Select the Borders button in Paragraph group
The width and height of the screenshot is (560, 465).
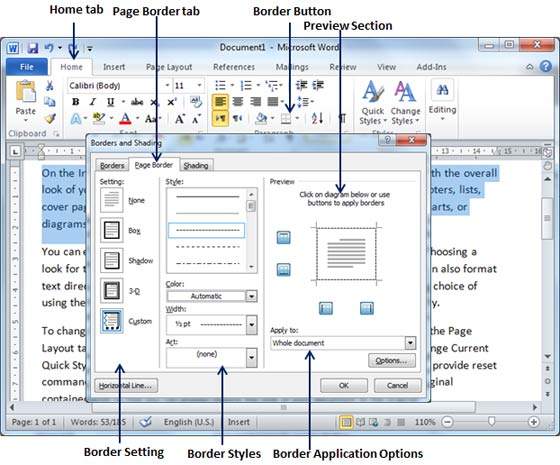pyautogui.click(x=286, y=118)
